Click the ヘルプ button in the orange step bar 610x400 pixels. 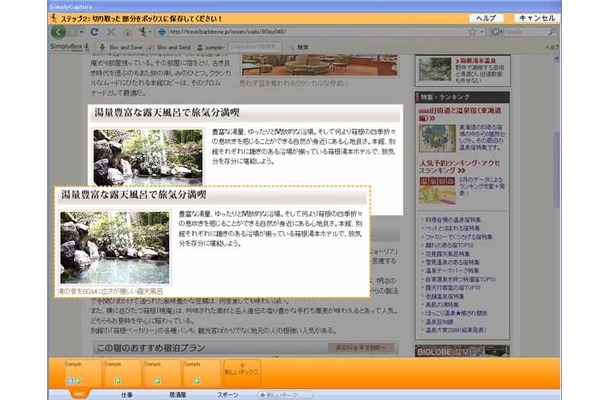(486, 18)
